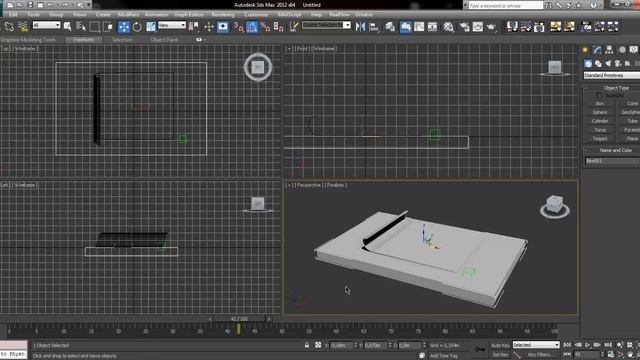Click the Render Production teapot icon
This screenshot has width=640, height=360.
(x=491, y=27)
